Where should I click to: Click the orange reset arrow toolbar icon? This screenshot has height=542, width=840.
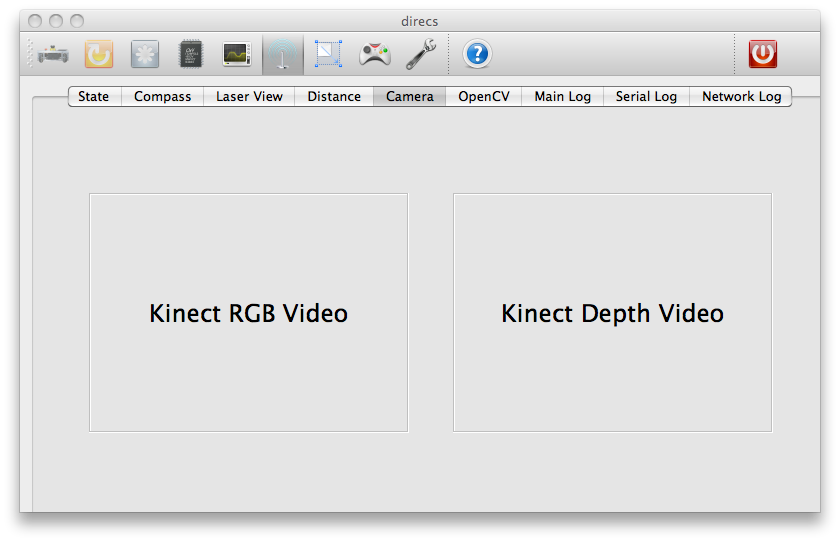(99, 54)
